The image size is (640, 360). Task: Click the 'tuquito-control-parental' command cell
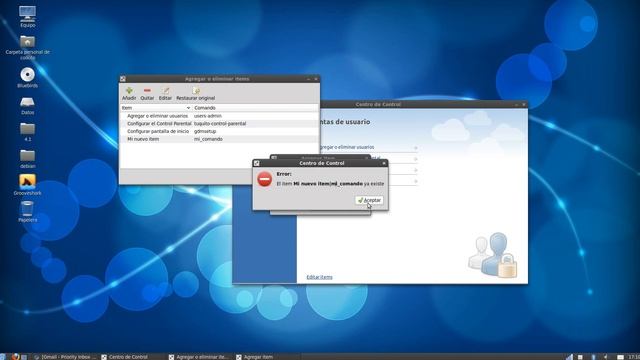(220, 124)
